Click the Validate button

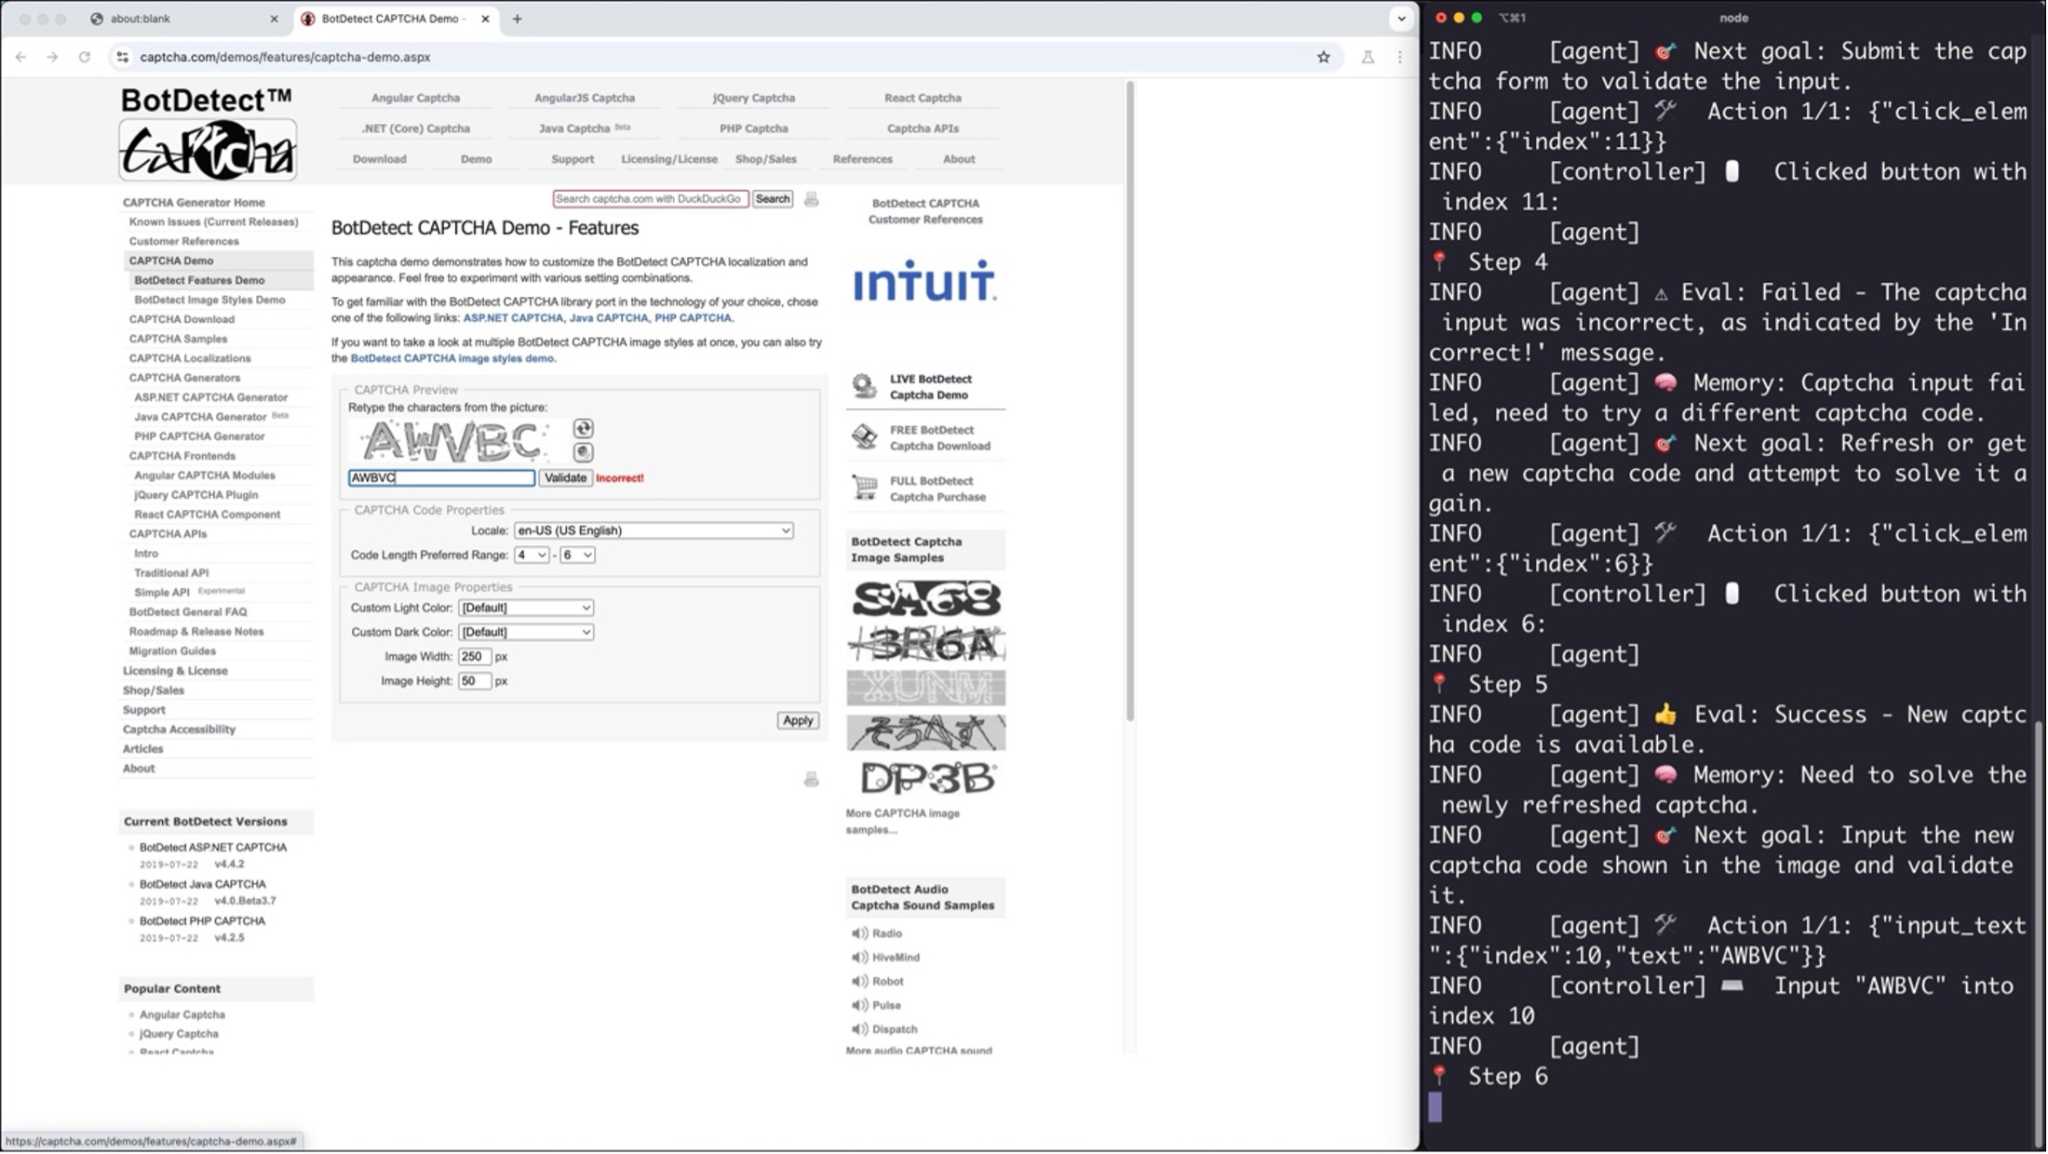tap(565, 477)
